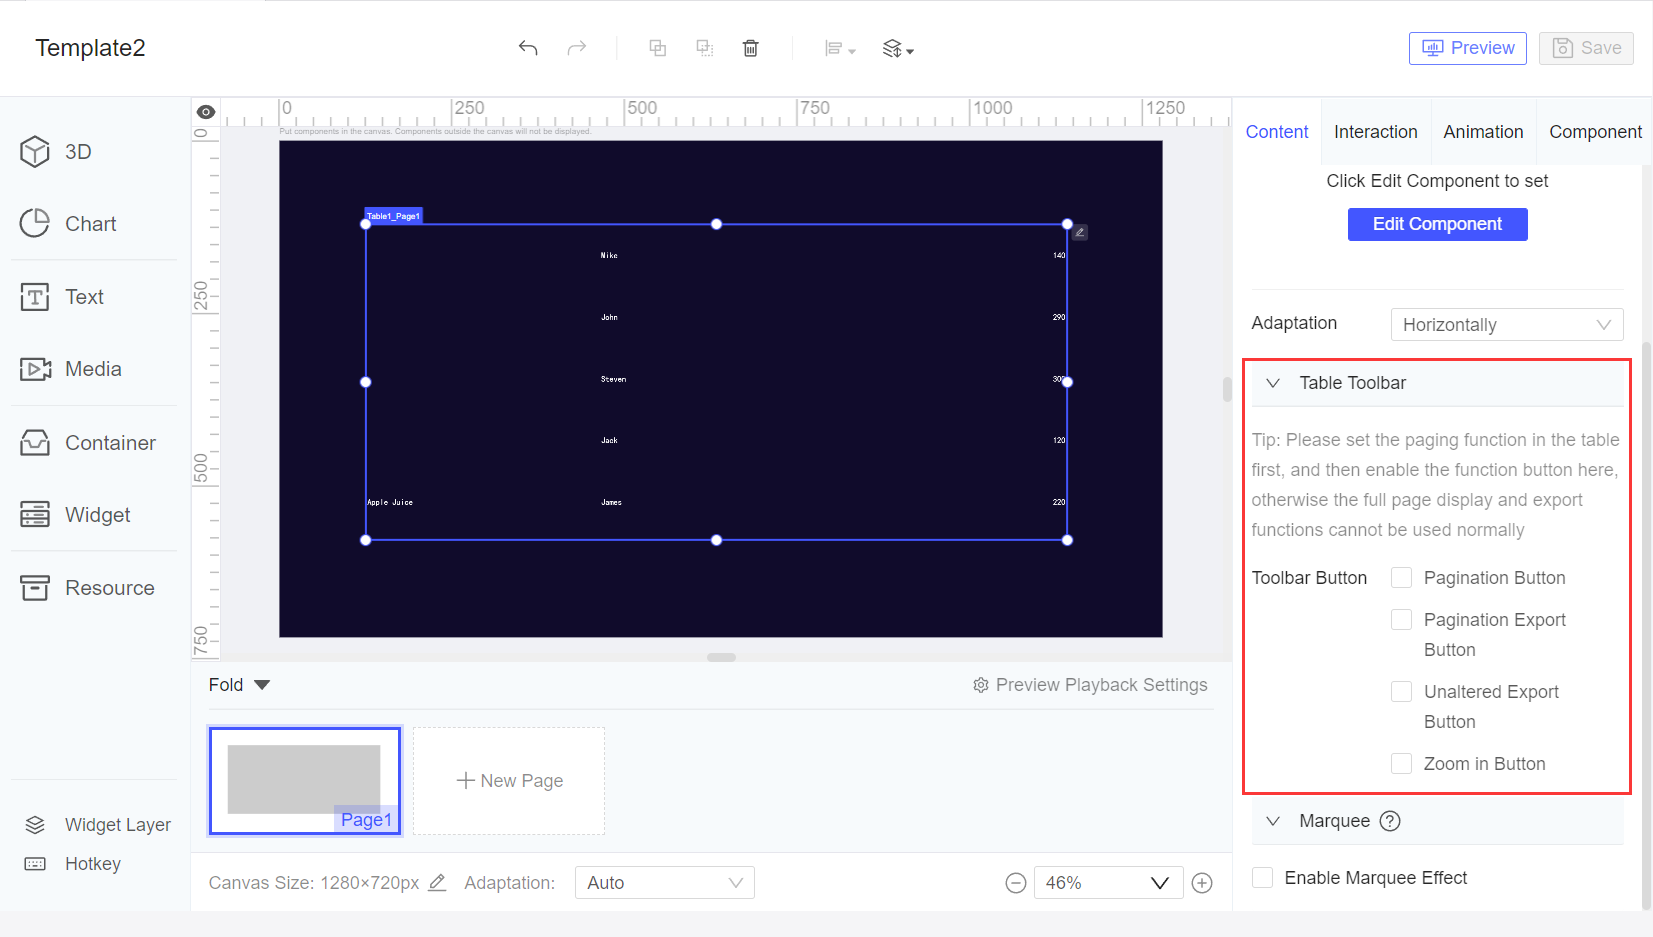Switch to the Interaction tab
1653x937 pixels.
[x=1376, y=131]
